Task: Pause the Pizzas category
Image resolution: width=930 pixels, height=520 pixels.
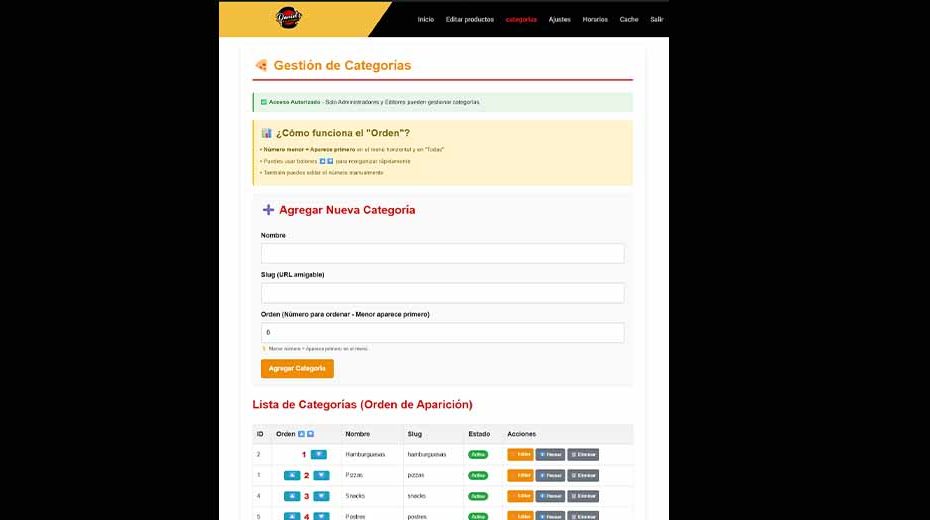Action: pos(550,475)
